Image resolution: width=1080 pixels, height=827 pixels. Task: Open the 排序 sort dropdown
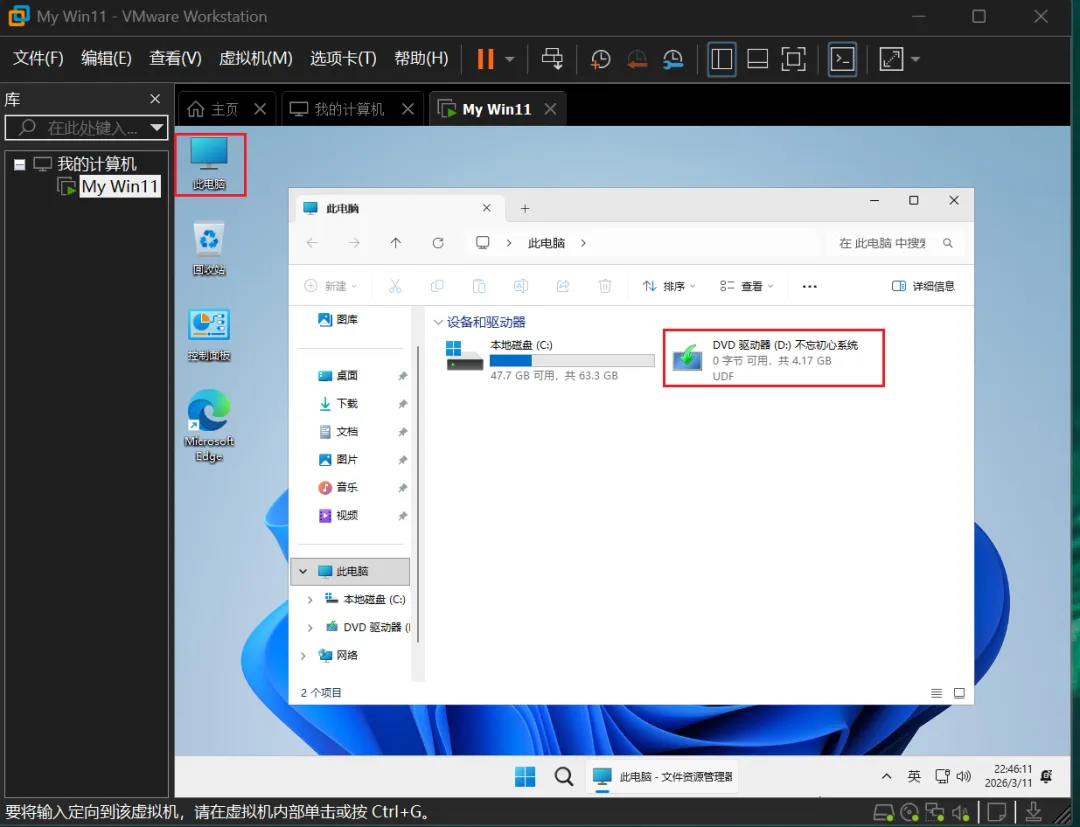tap(669, 286)
